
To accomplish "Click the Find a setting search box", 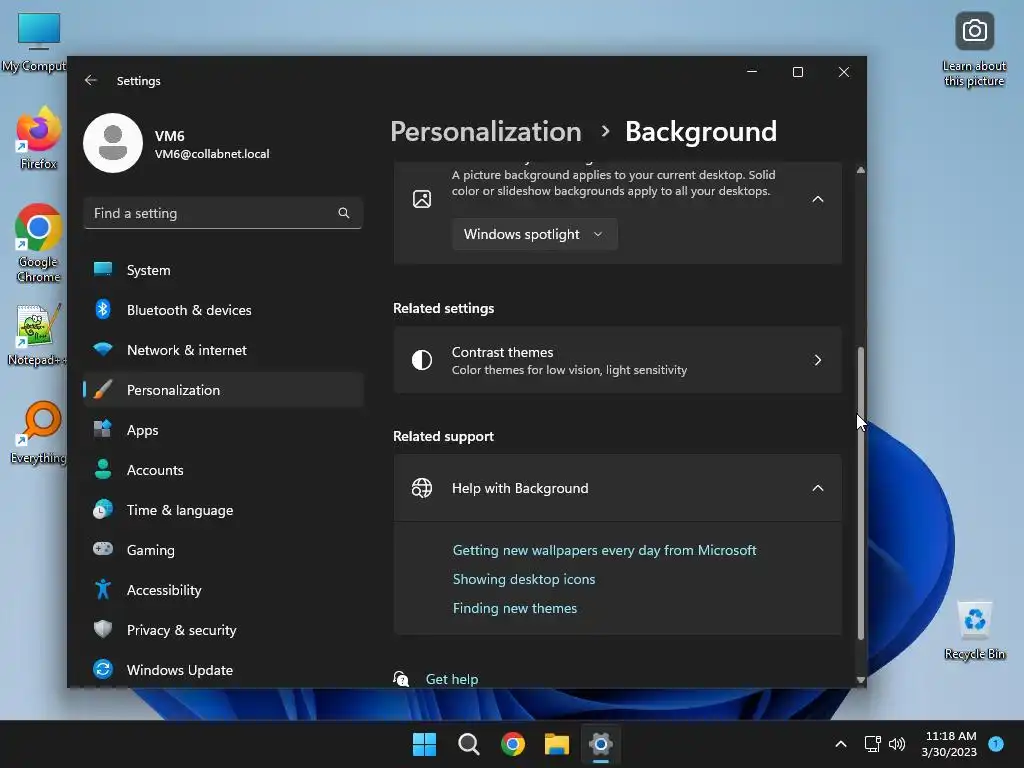I will 223,213.
